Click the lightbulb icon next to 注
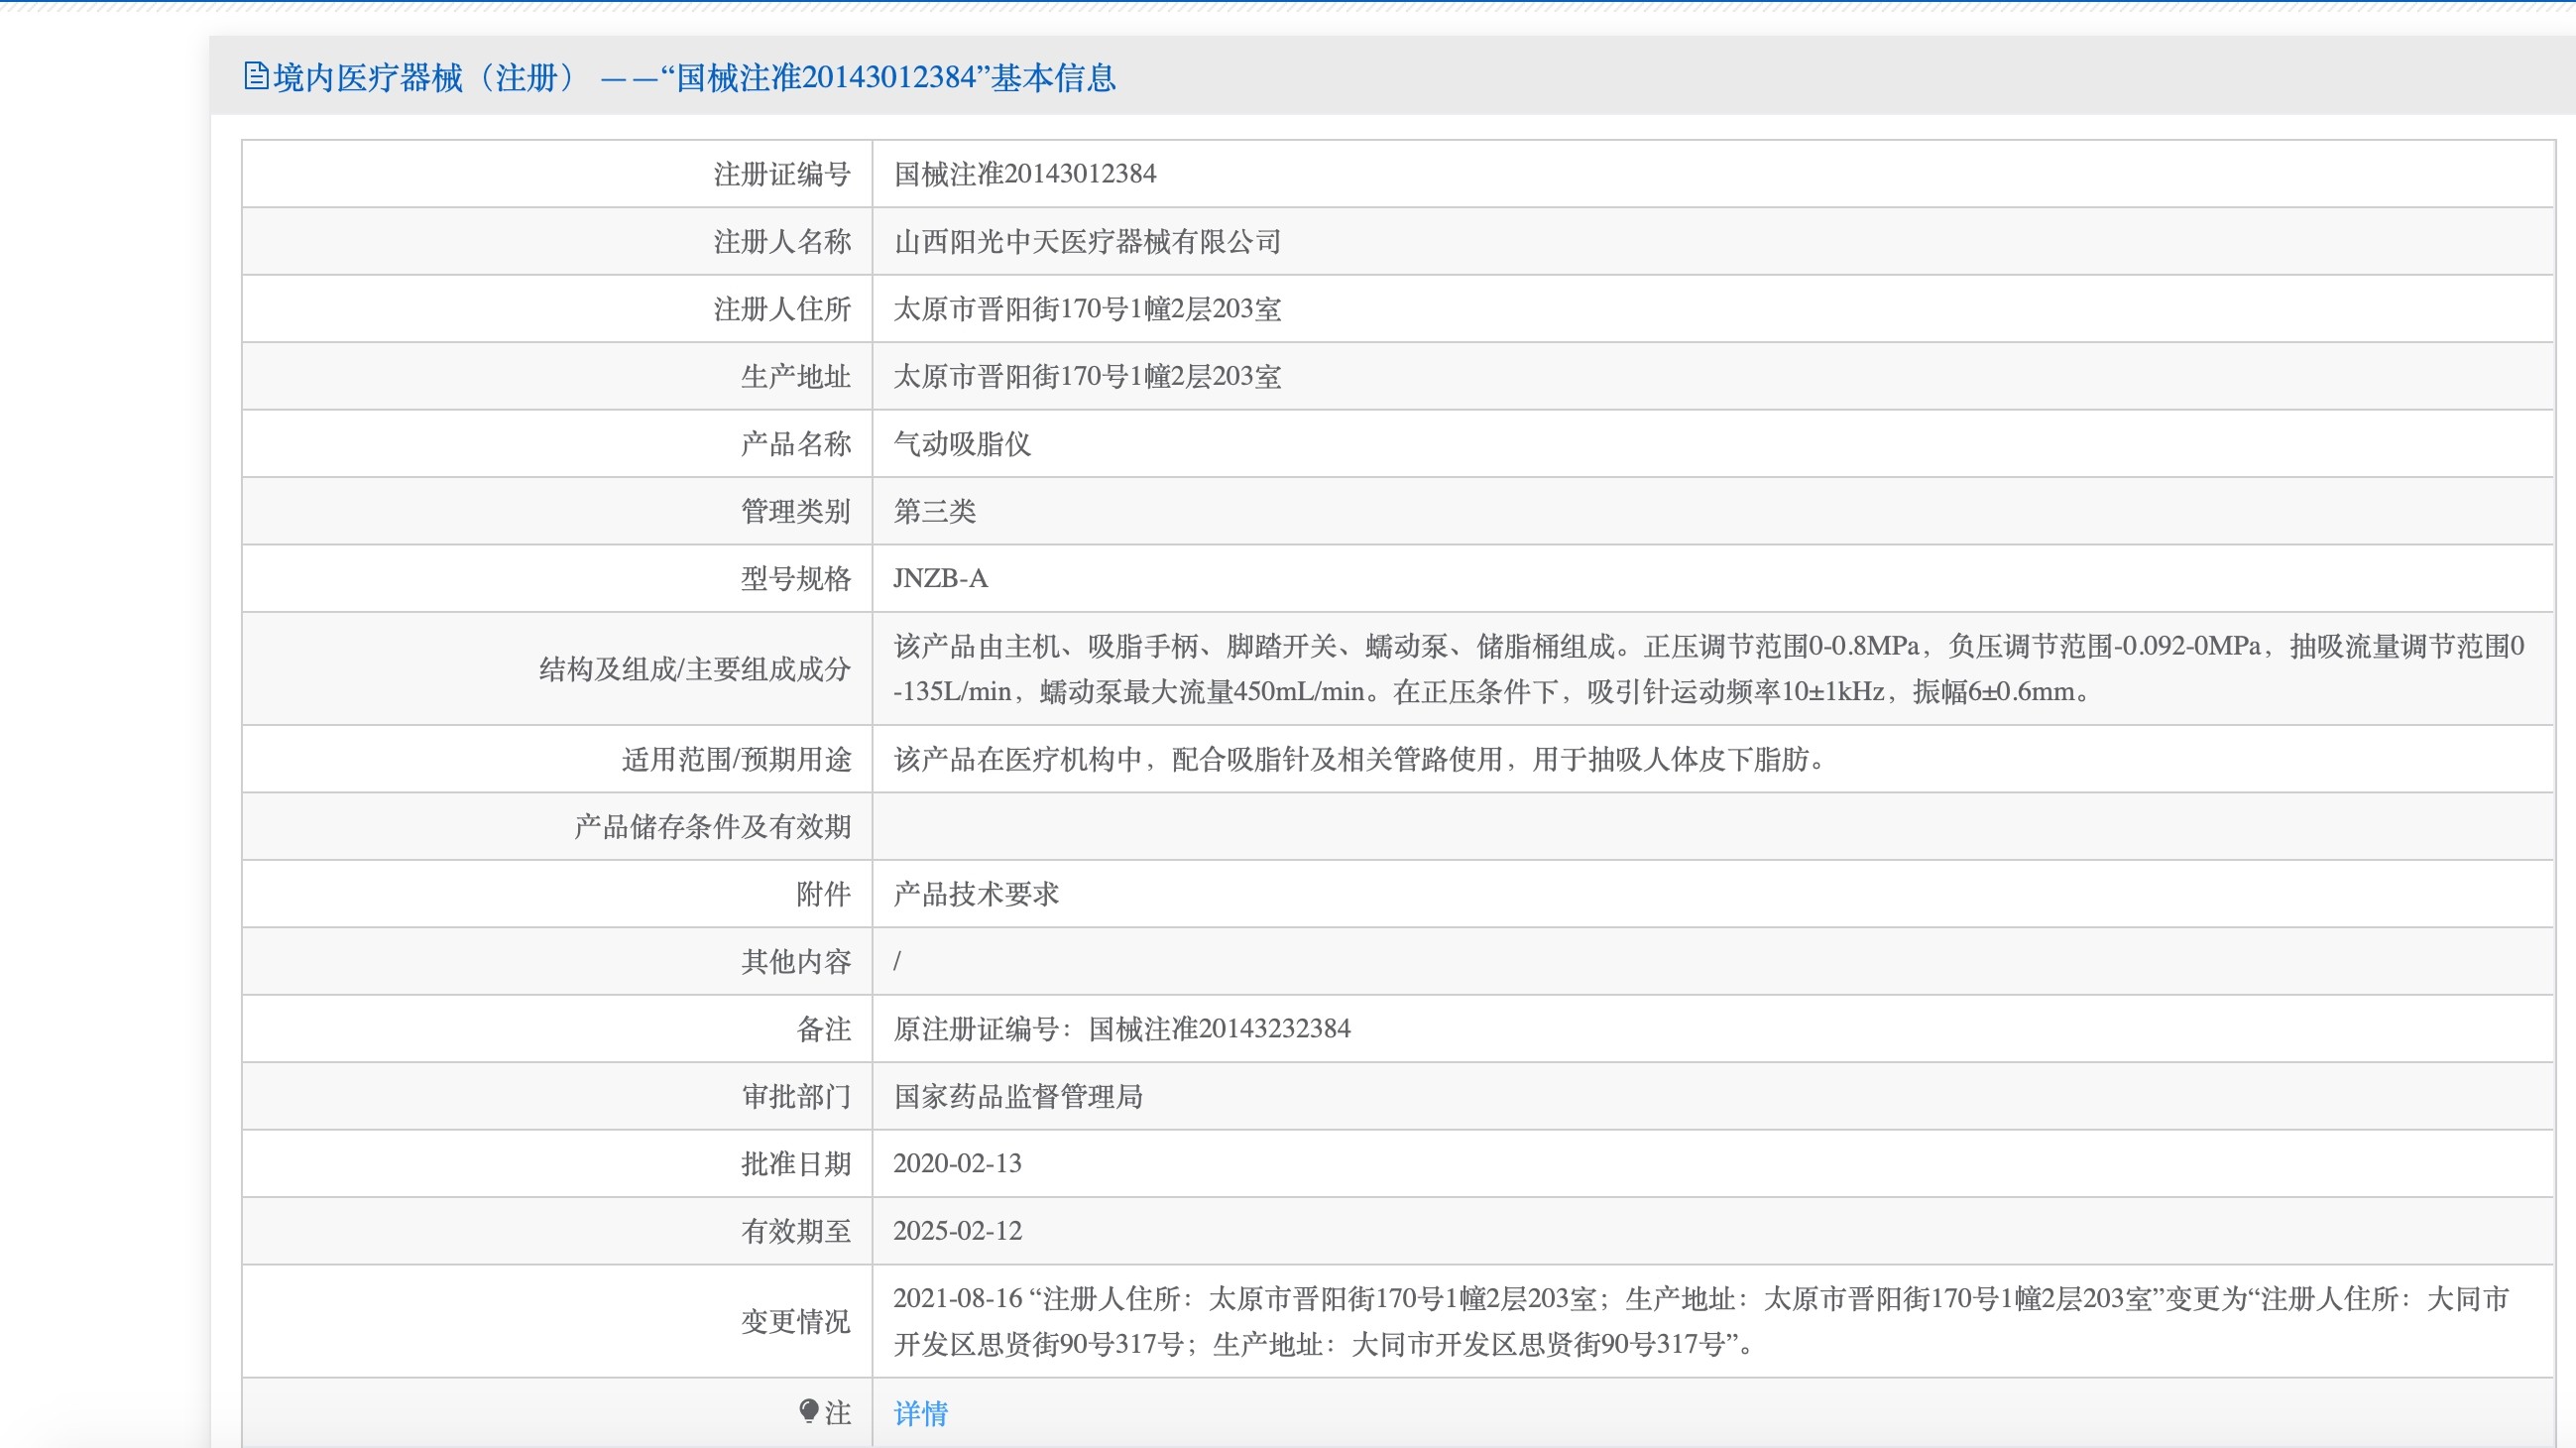2576x1448 pixels. (809, 1411)
